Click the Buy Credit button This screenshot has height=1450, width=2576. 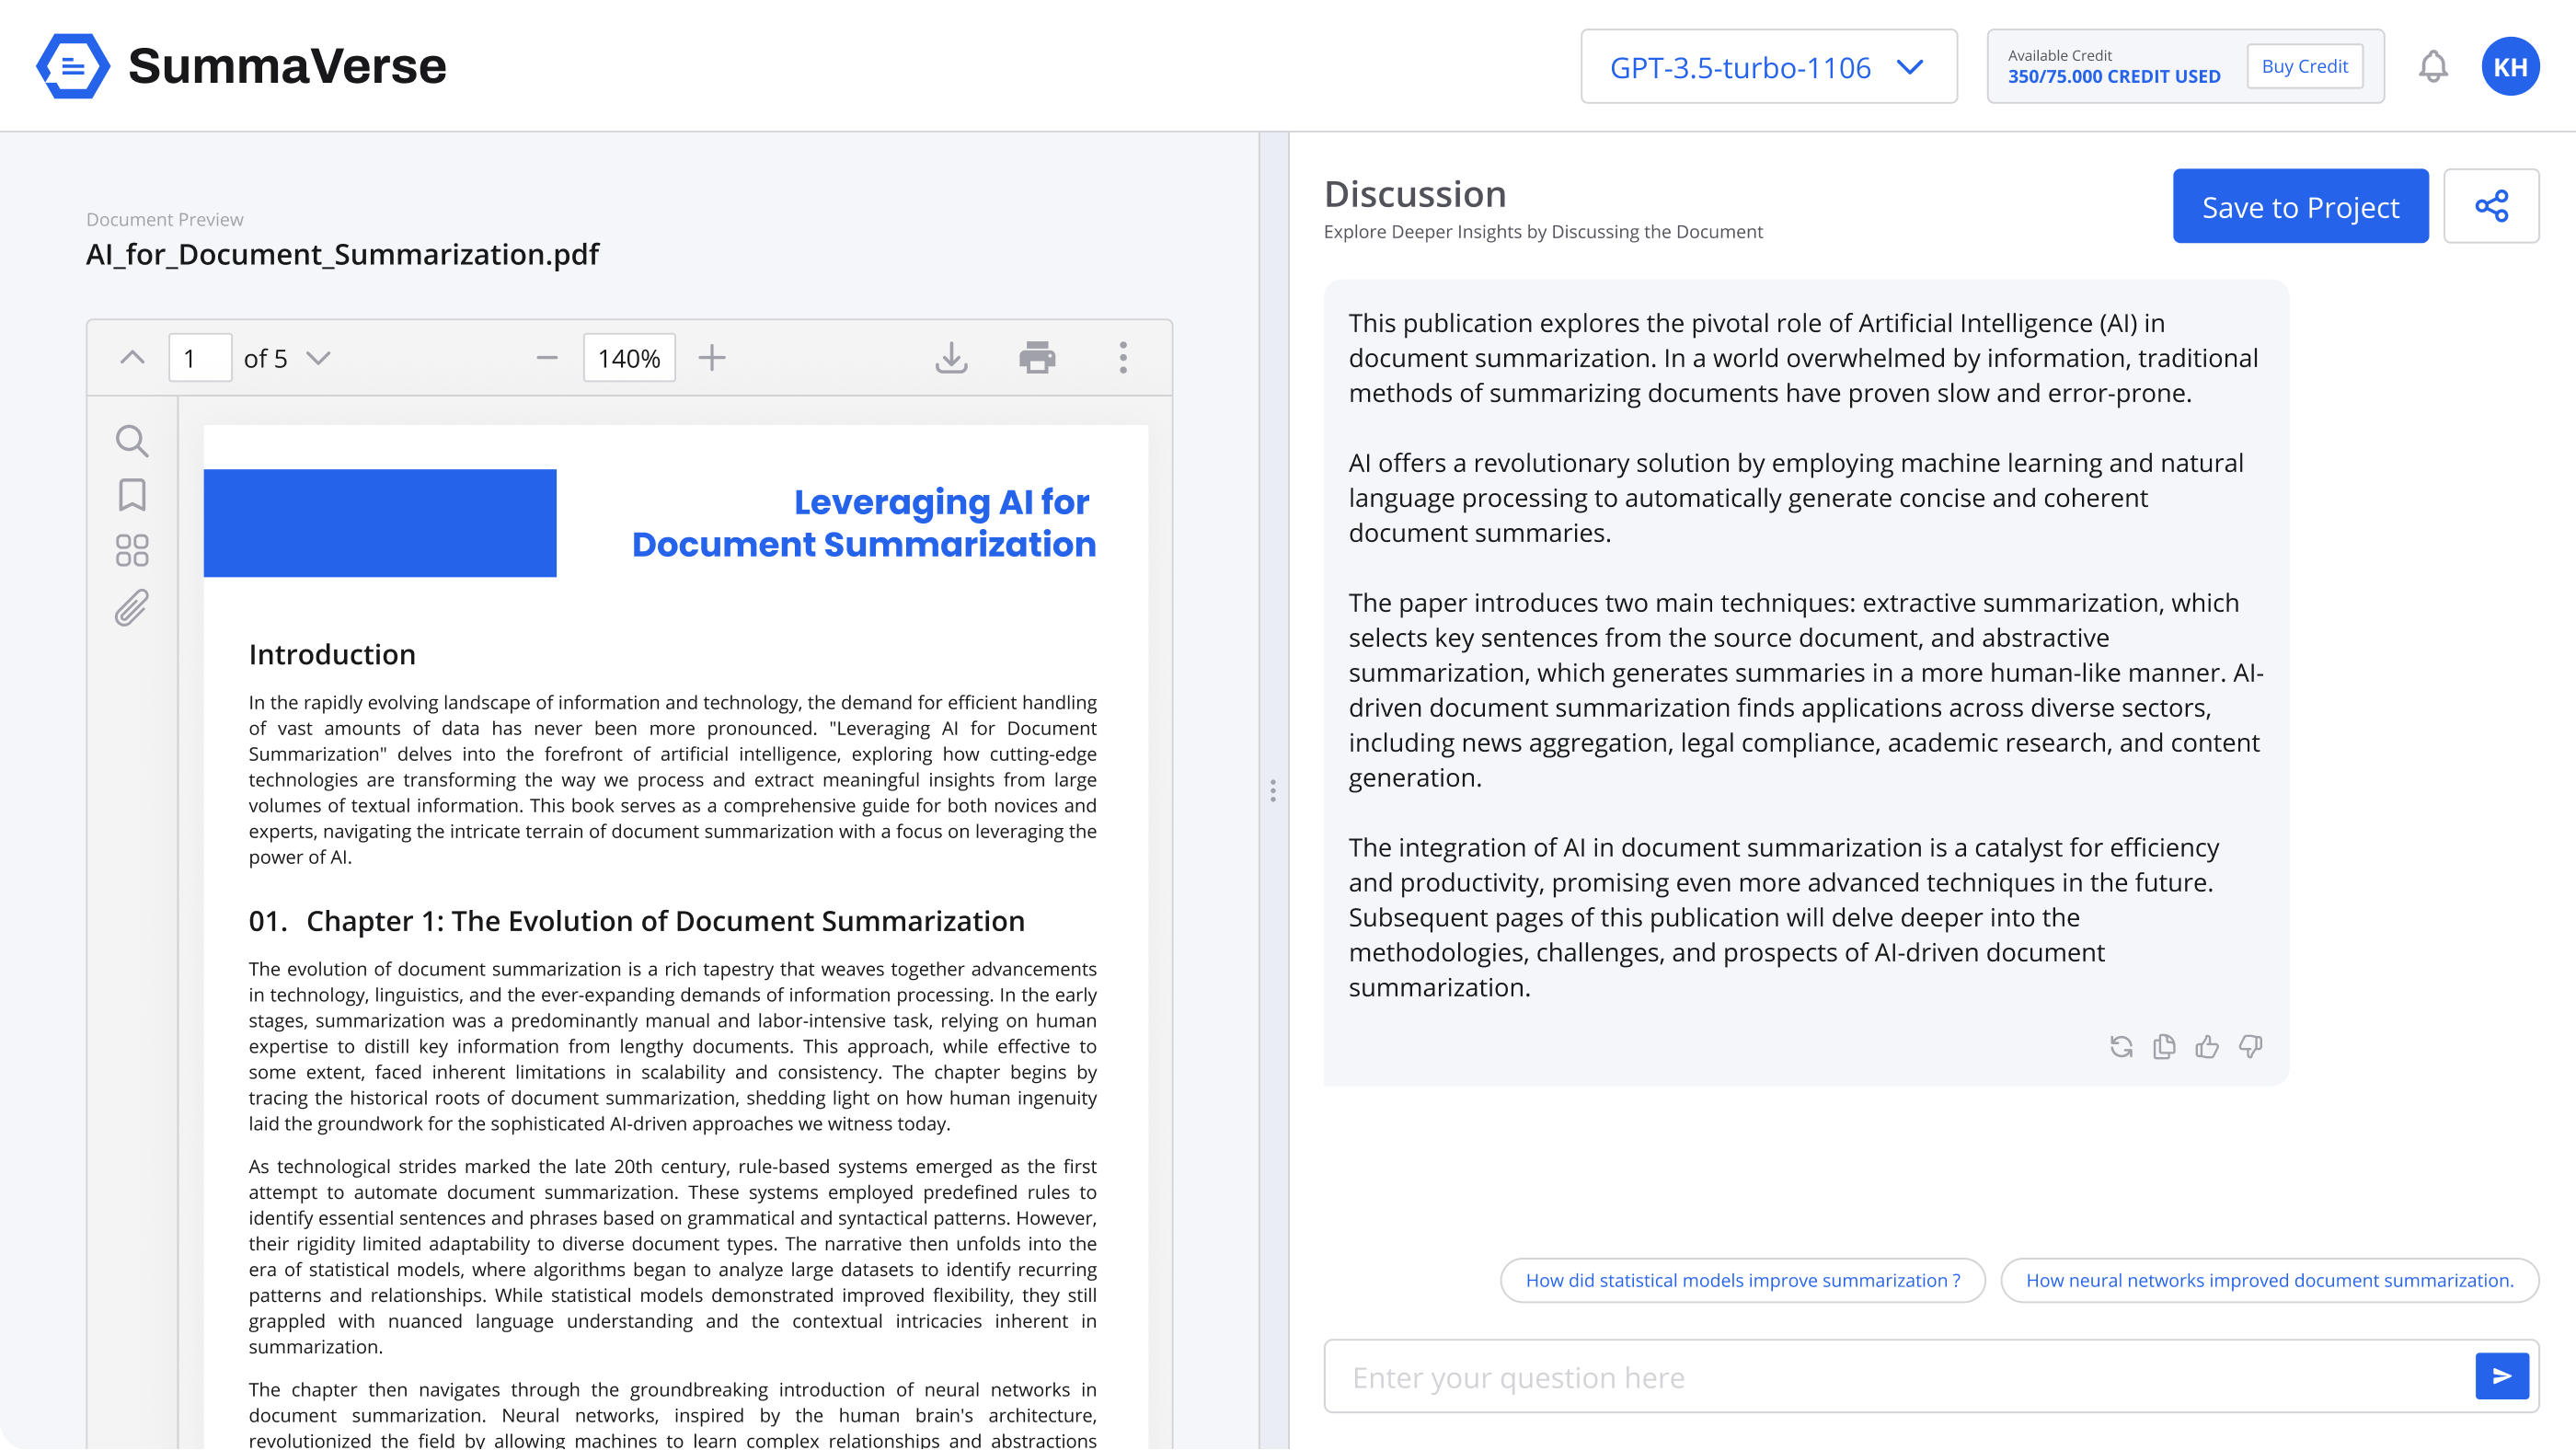click(x=2304, y=66)
